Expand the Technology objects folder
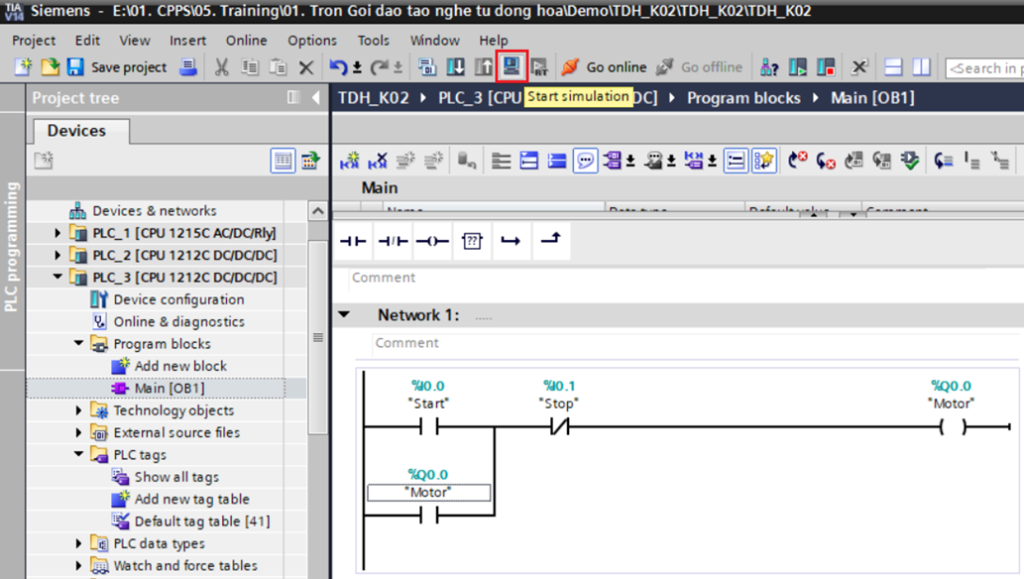The width and height of the screenshot is (1024, 579). point(79,411)
